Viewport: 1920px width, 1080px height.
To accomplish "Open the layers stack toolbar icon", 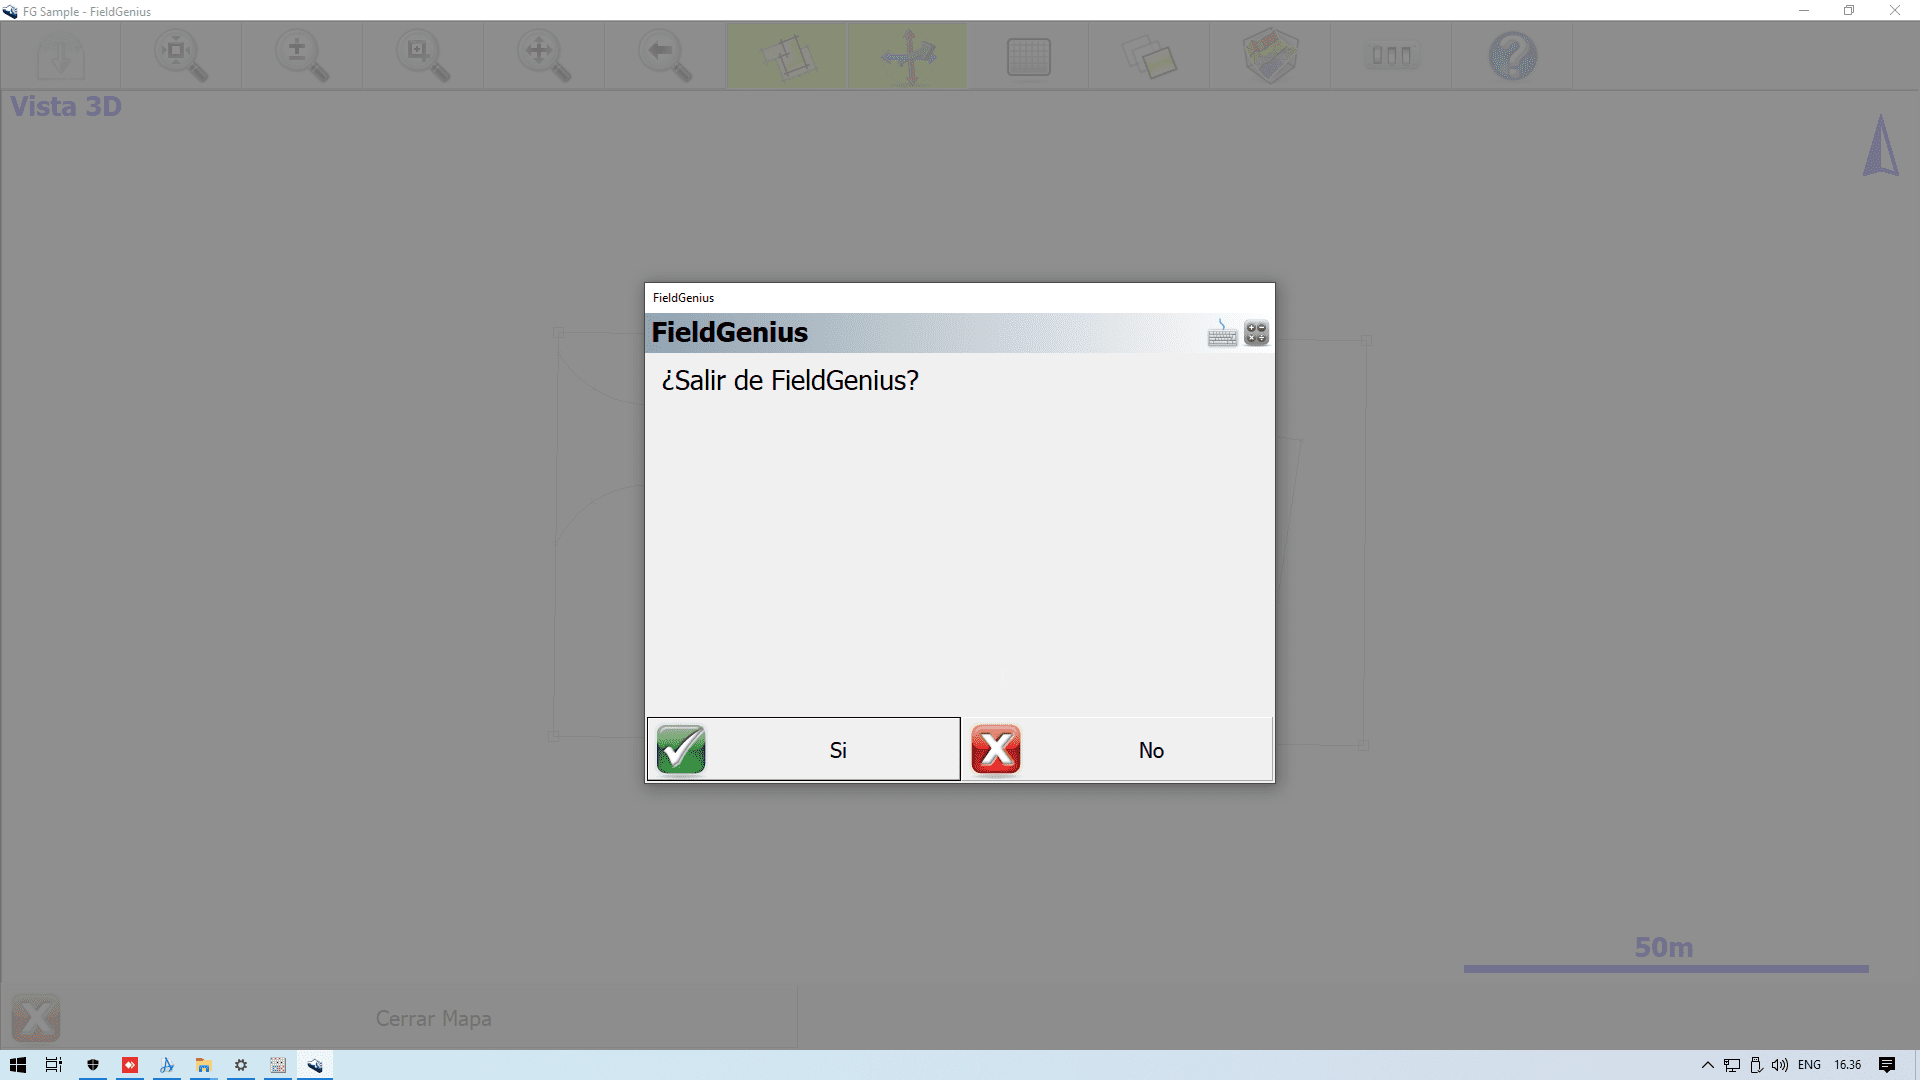I will [x=1150, y=56].
